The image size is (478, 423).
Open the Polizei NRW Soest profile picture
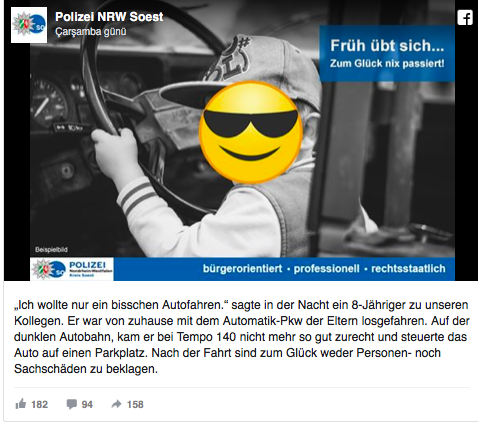29,25
